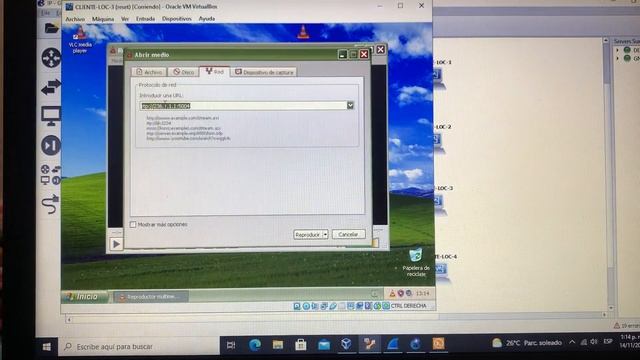Select the GNS3 add a link cable icon
The image size is (640, 360).
pyautogui.click(x=51, y=204)
